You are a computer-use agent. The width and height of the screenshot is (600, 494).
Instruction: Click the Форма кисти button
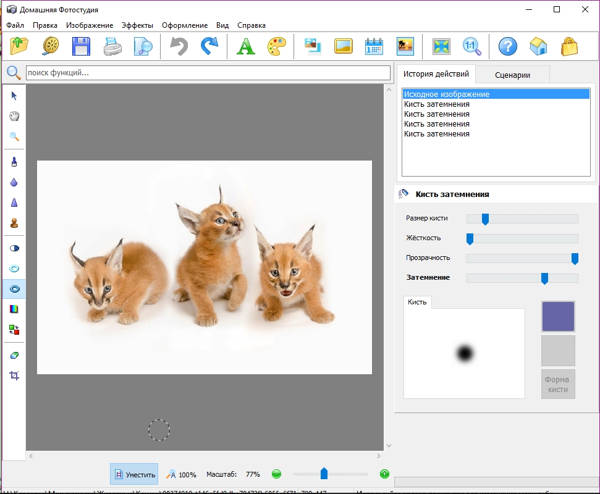pos(558,384)
